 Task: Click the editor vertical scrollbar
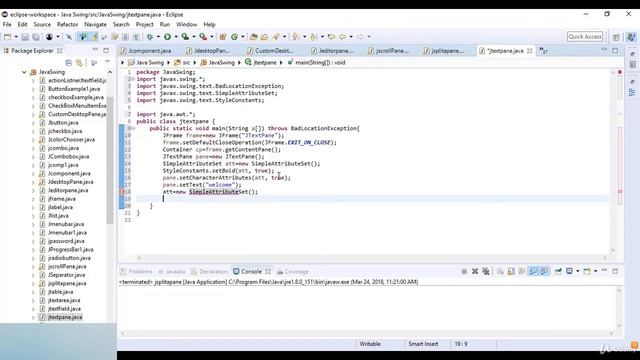click(613, 160)
